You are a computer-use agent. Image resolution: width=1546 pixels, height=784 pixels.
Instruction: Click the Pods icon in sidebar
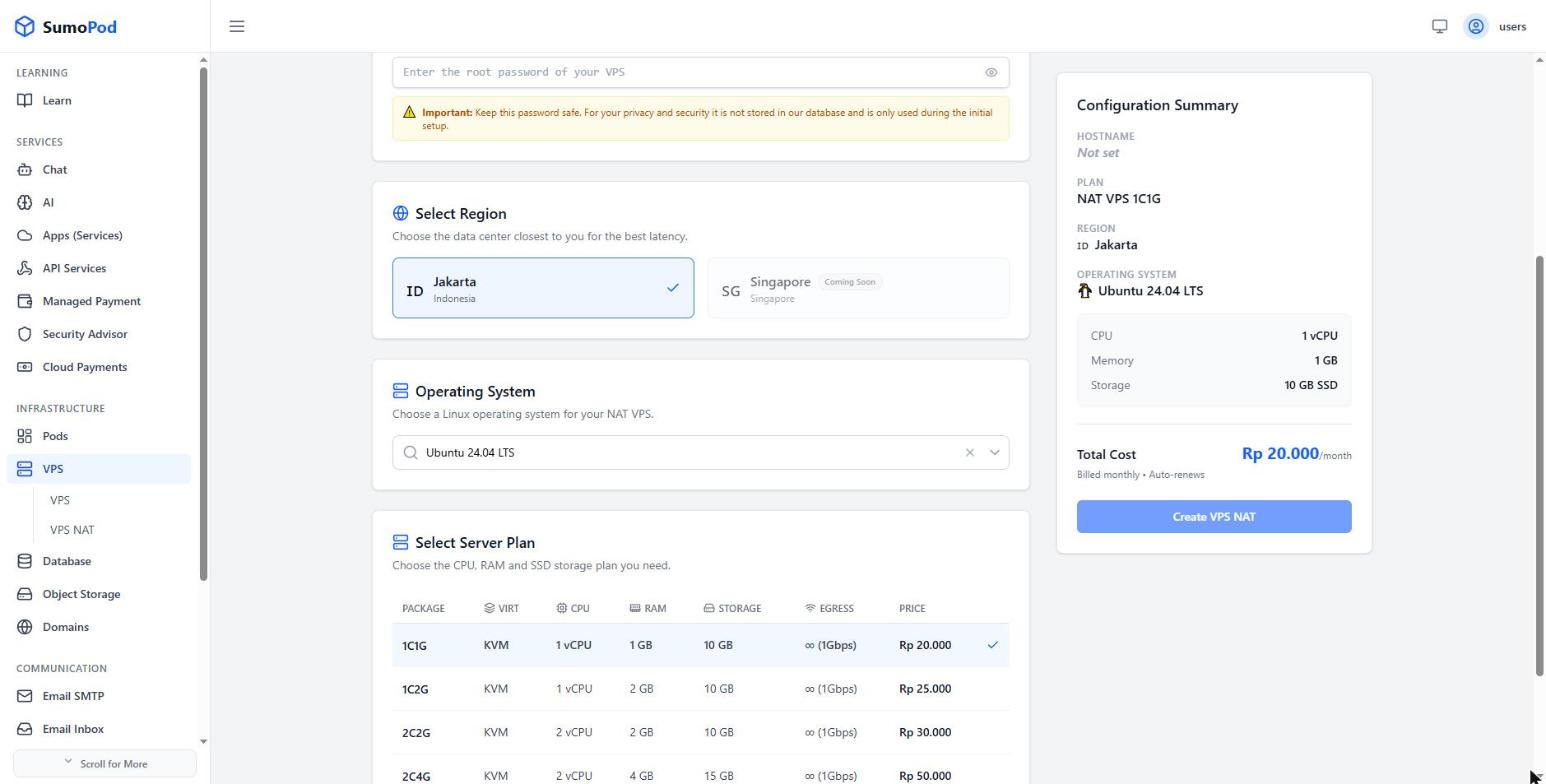[25, 436]
